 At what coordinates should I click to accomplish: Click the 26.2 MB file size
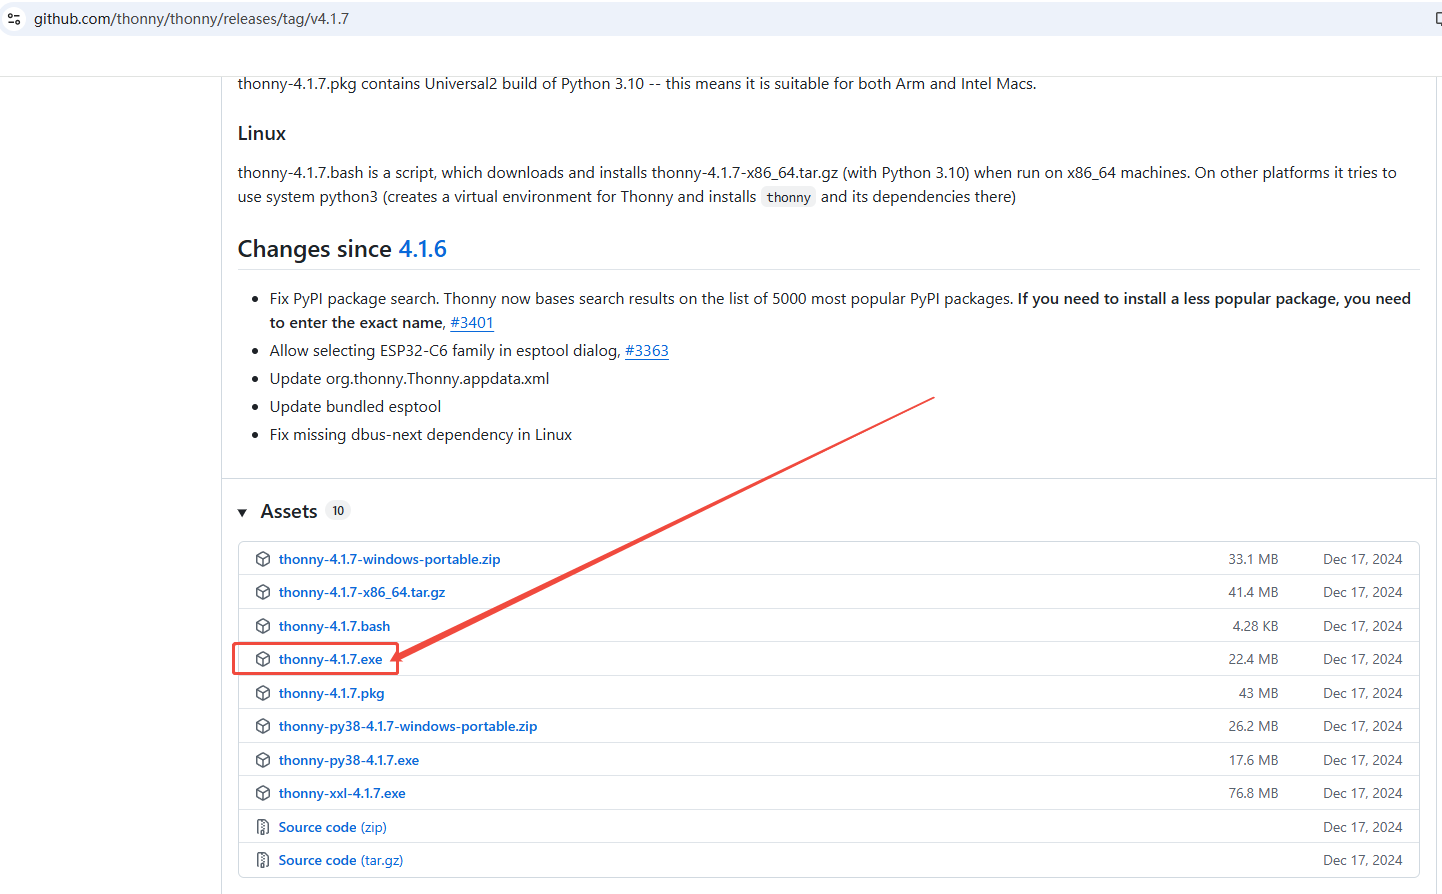pos(1253,726)
